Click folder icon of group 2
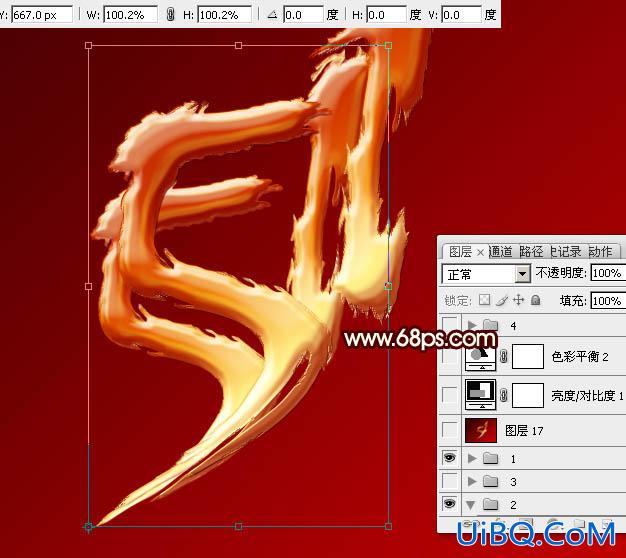The height and width of the screenshot is (558, 626). click(490, 505)
